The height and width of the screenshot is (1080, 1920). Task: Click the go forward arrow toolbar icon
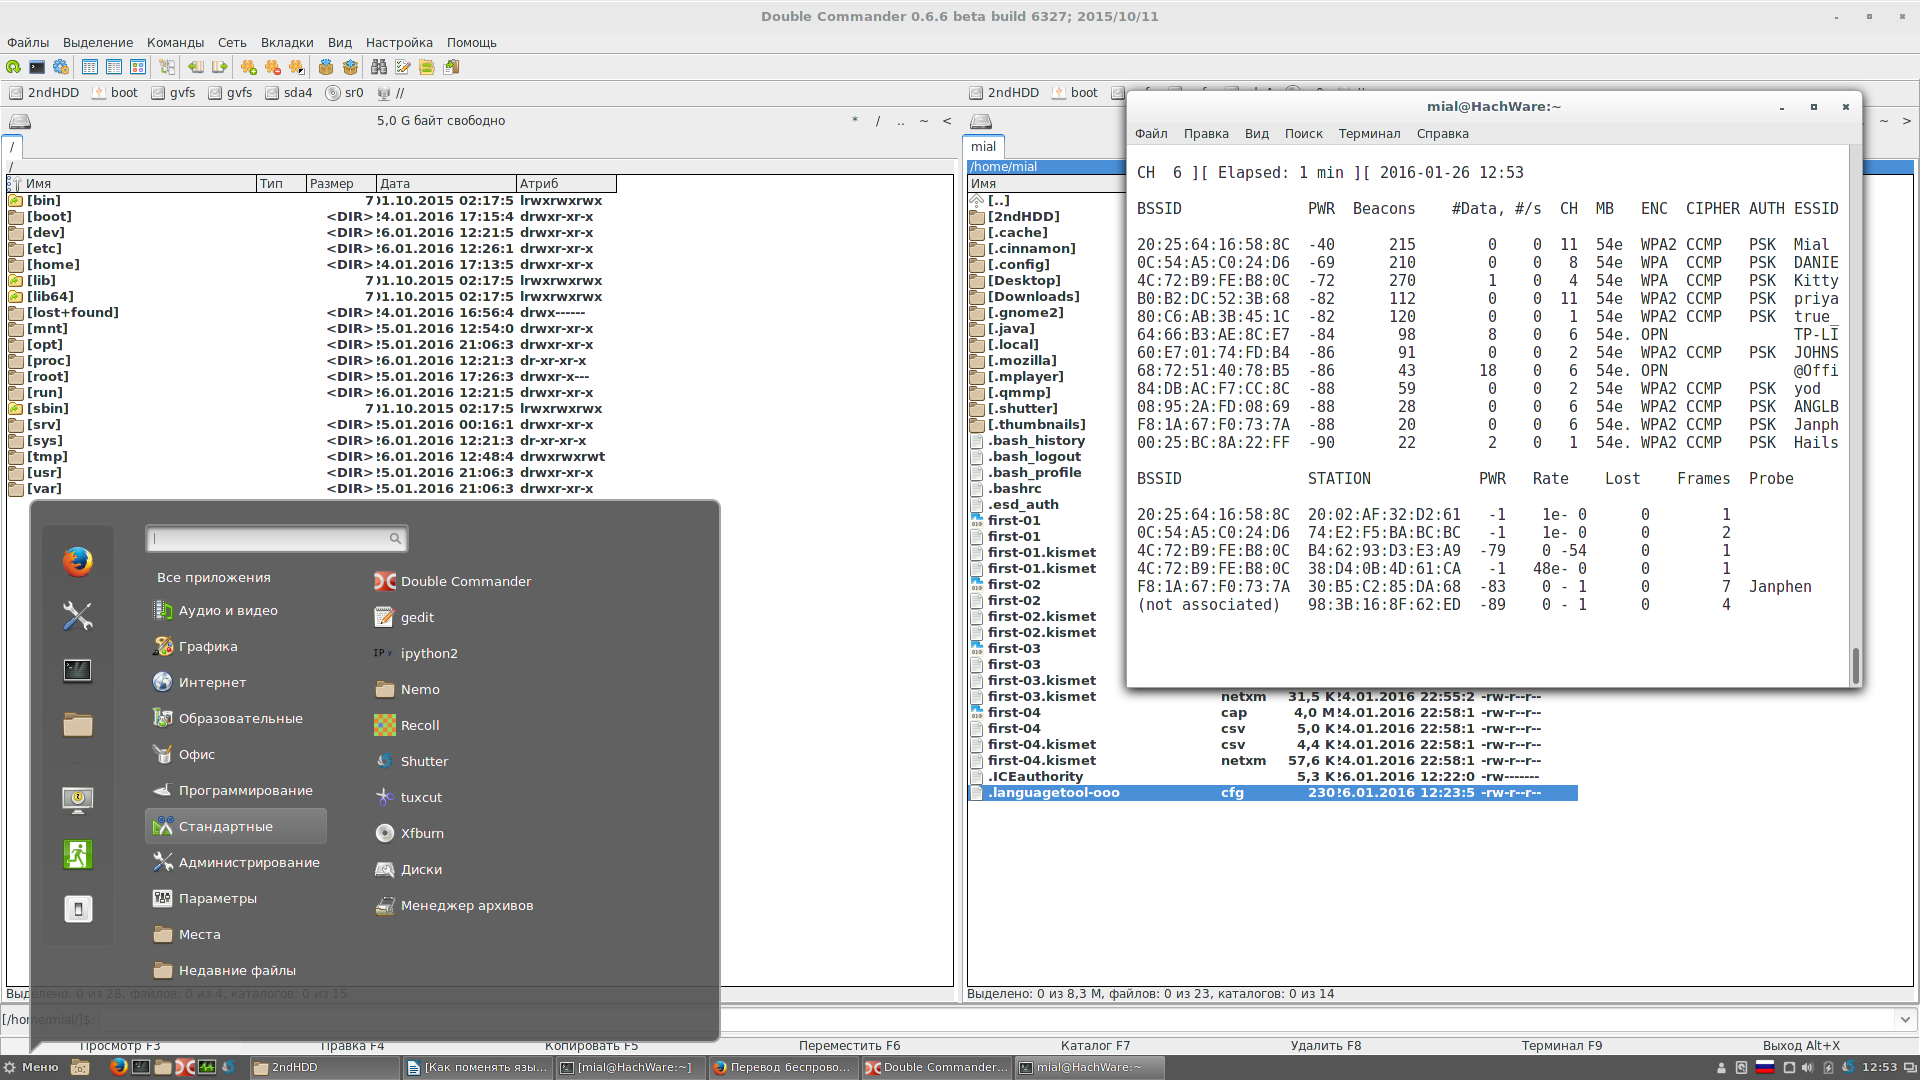pyautogui.click(x=220, y=67)
